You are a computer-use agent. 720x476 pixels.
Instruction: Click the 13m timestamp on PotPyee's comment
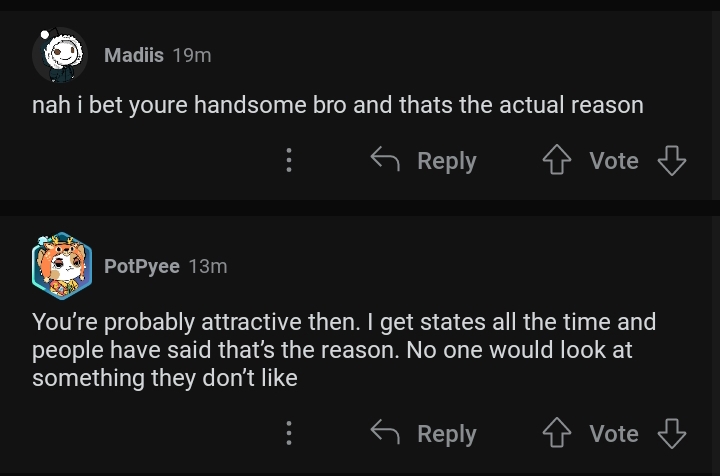(x=208, y=266)
